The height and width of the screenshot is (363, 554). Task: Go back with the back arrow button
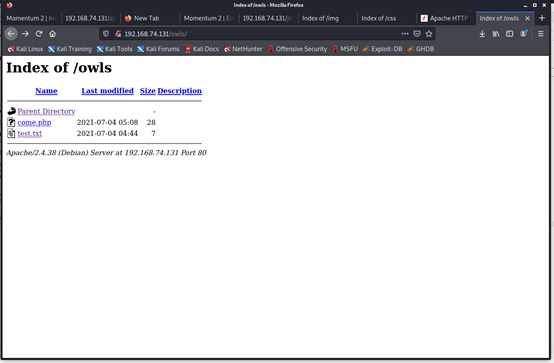click(11, 34)
